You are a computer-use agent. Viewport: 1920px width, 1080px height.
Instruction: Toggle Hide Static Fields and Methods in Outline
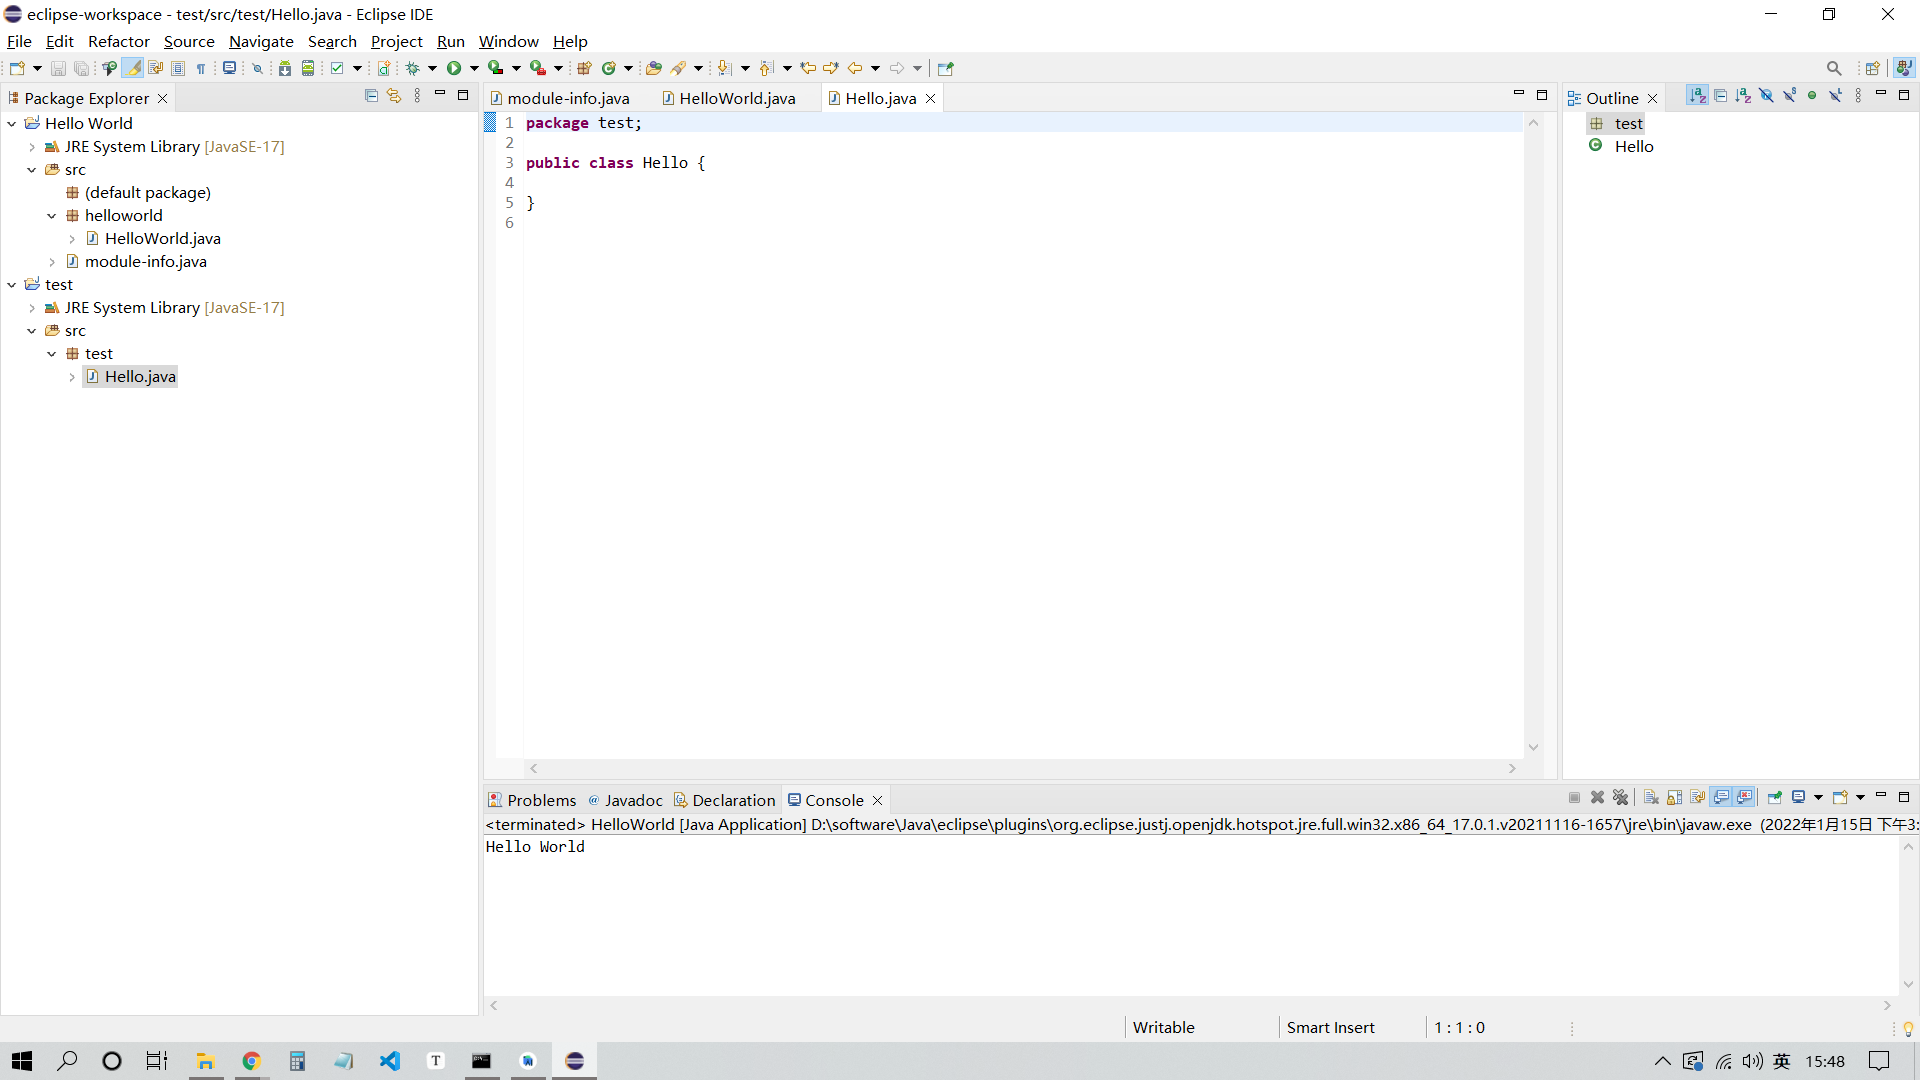pyautogui.click(x=1789, y=94)
